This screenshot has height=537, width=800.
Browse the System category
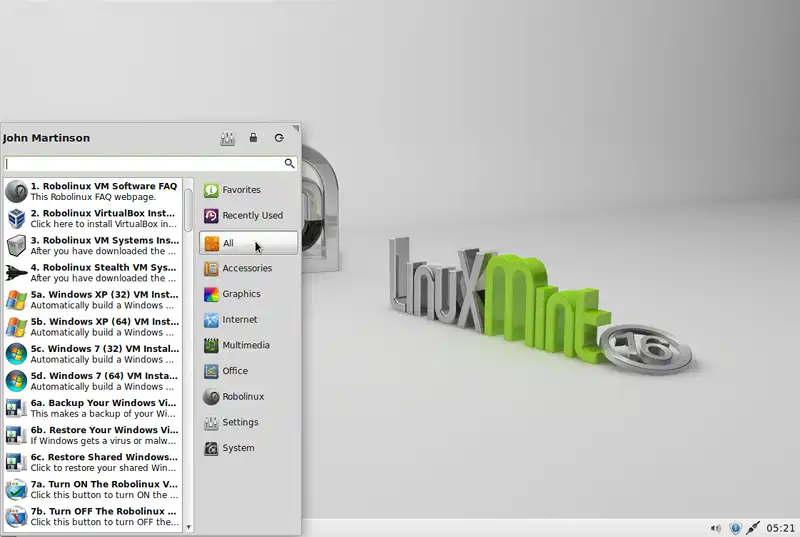pos(248,448)
